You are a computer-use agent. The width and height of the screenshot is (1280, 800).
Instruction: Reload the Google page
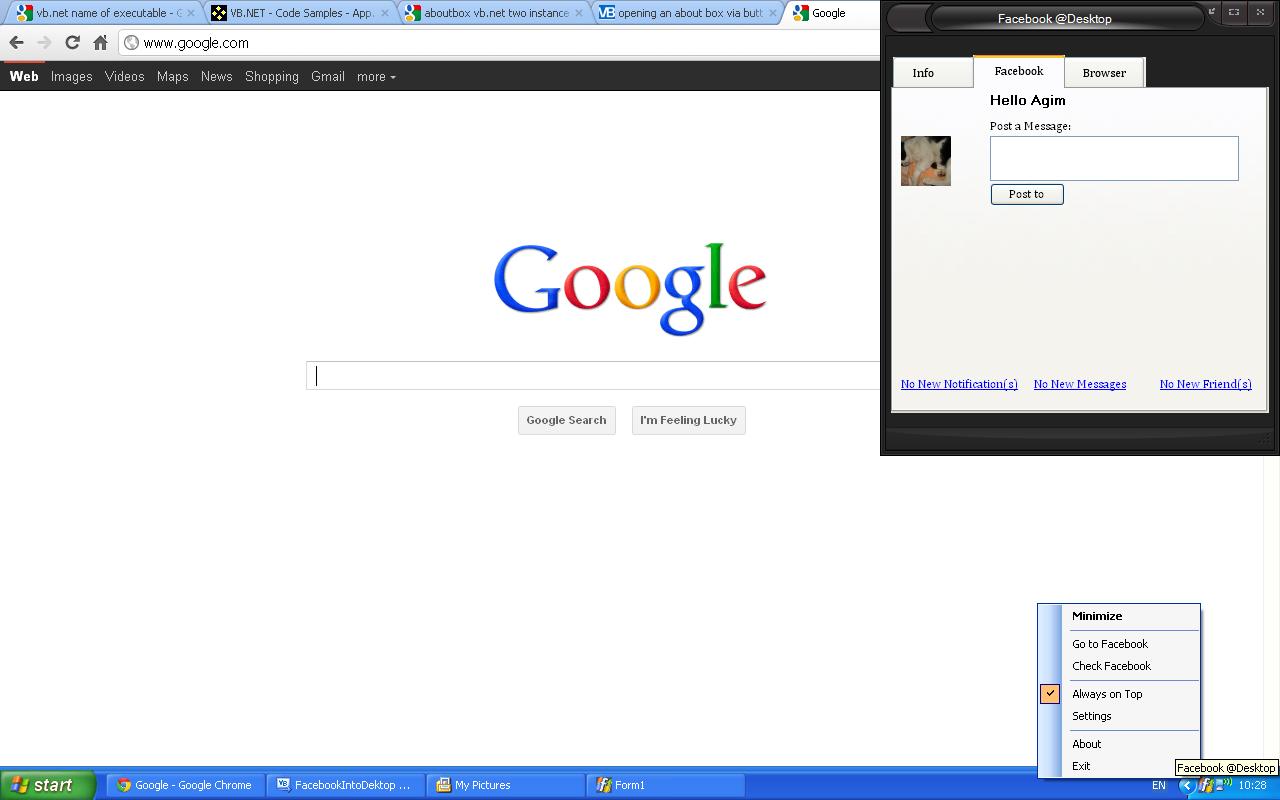72,43
